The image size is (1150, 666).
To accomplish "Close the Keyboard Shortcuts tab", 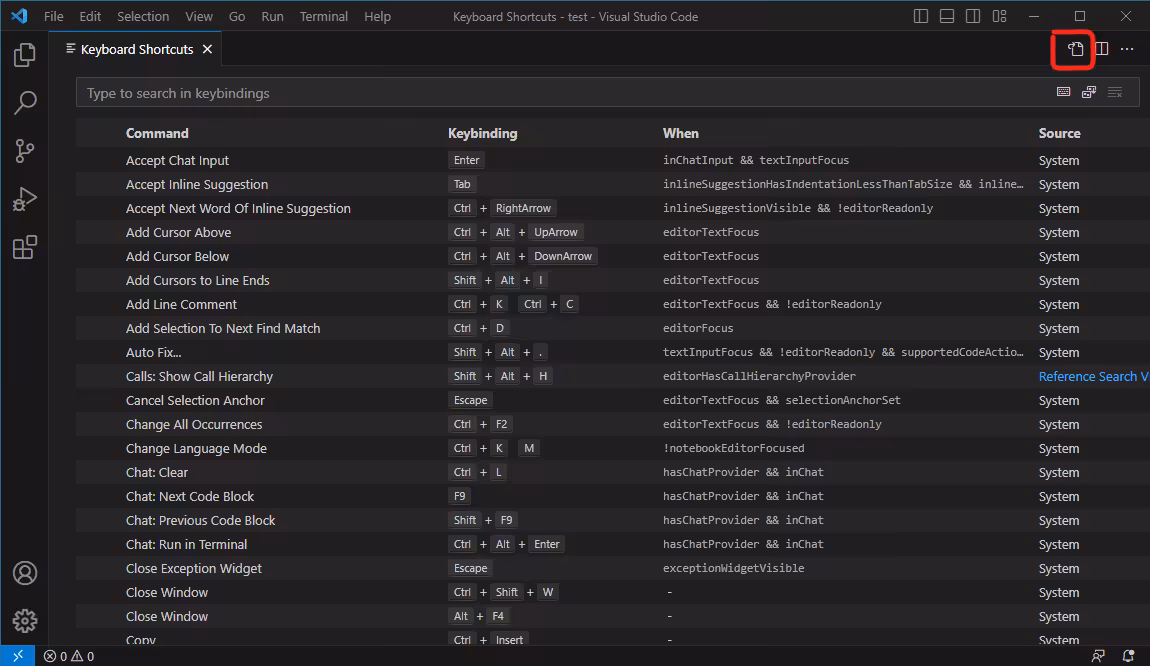I will click(x=208, y=49).
